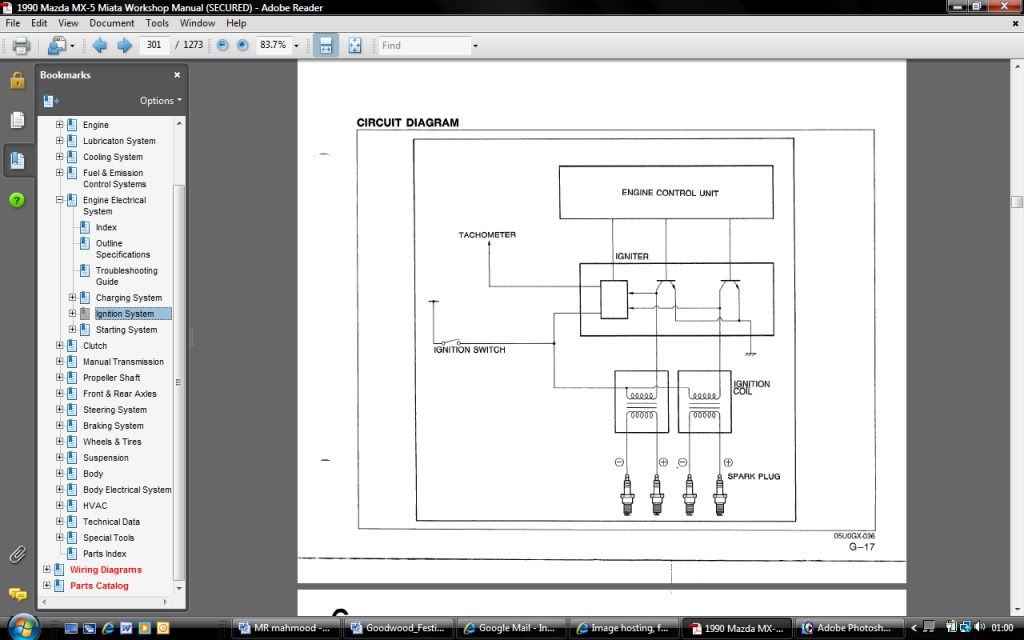Image resolution: width=1024 pixels, height=640 pixels.
Task: Click the Bookmarks panel vertical scrollbar
Action: click(179, 382)
